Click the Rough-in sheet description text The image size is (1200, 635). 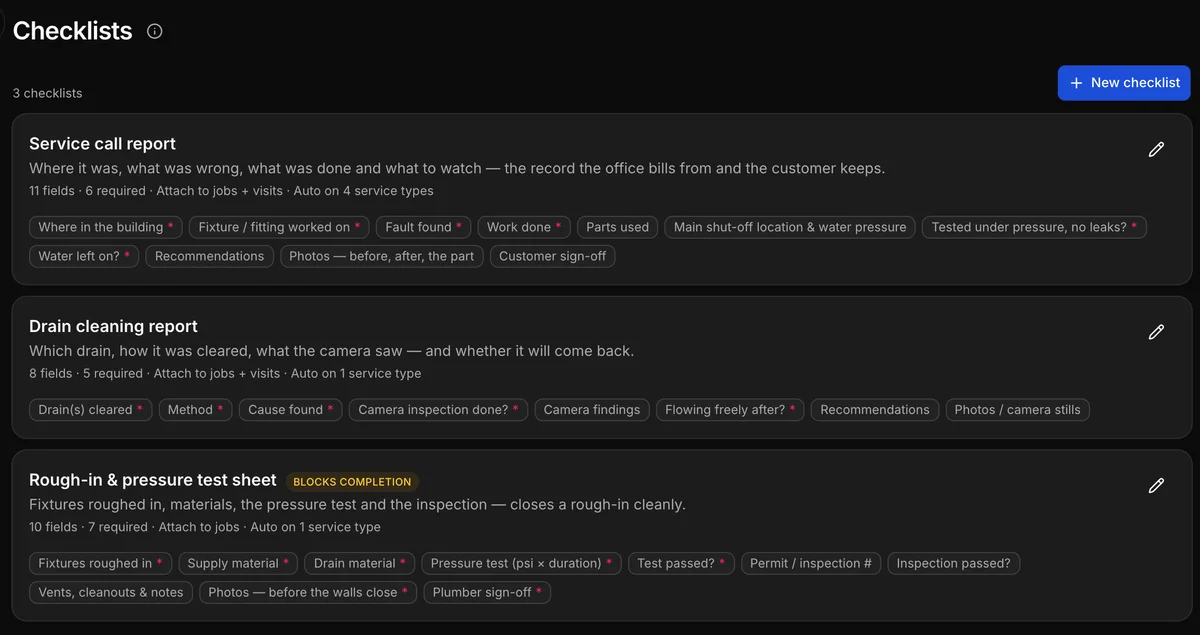point(357,505)
